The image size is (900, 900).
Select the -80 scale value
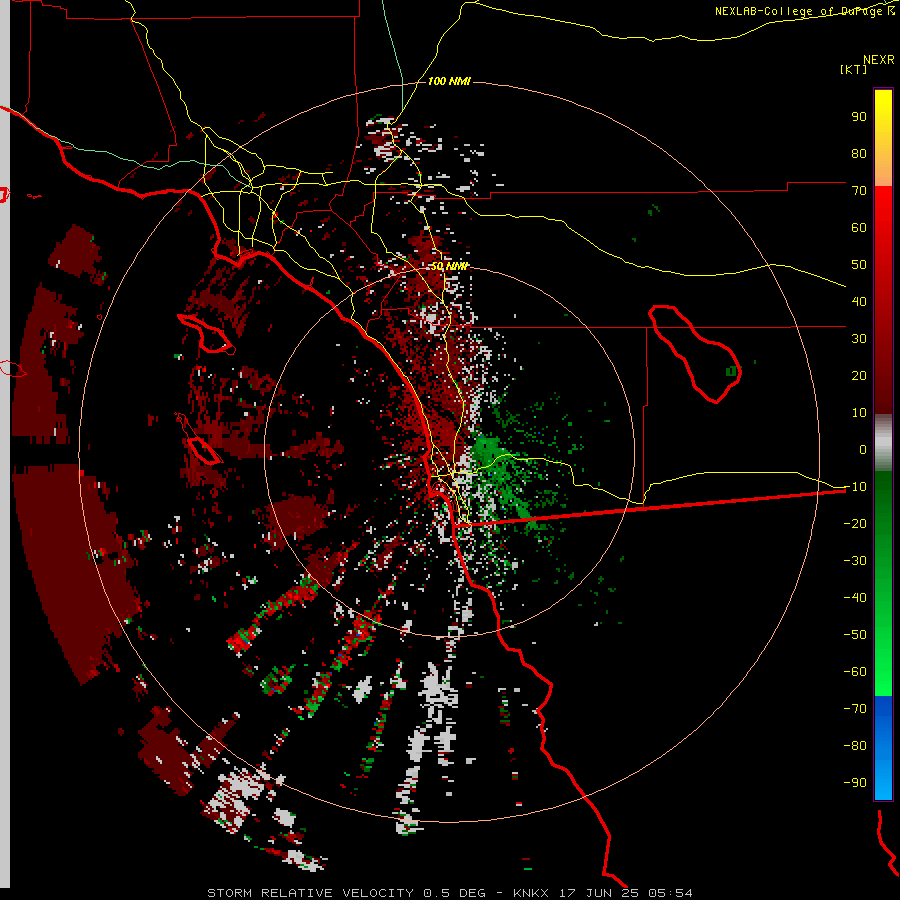(855, 746)
